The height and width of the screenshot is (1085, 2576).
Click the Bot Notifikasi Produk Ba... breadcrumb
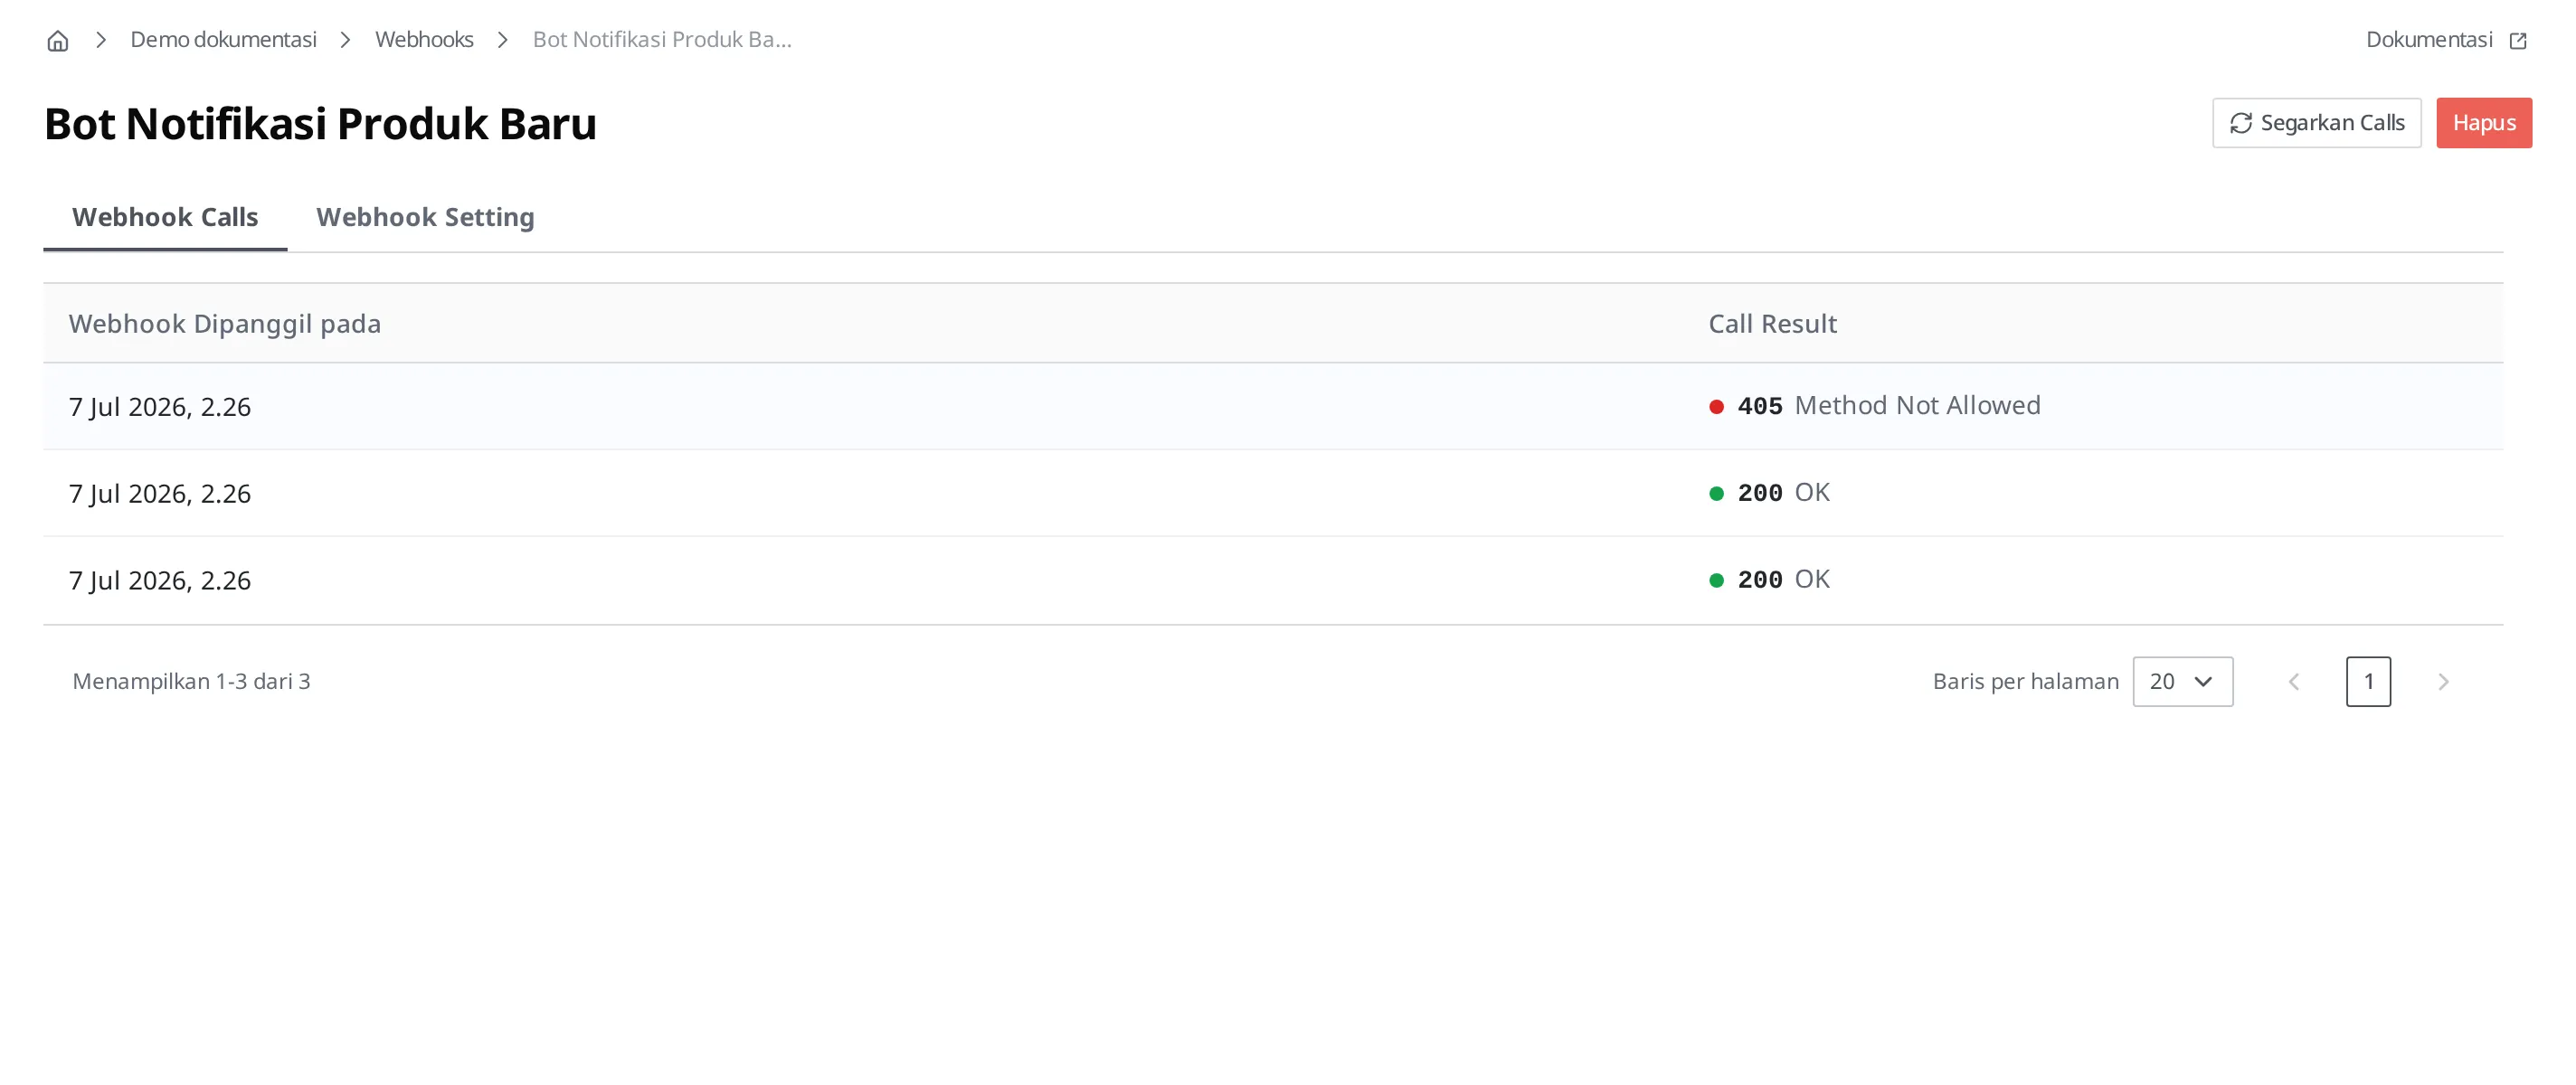[662, 40]
